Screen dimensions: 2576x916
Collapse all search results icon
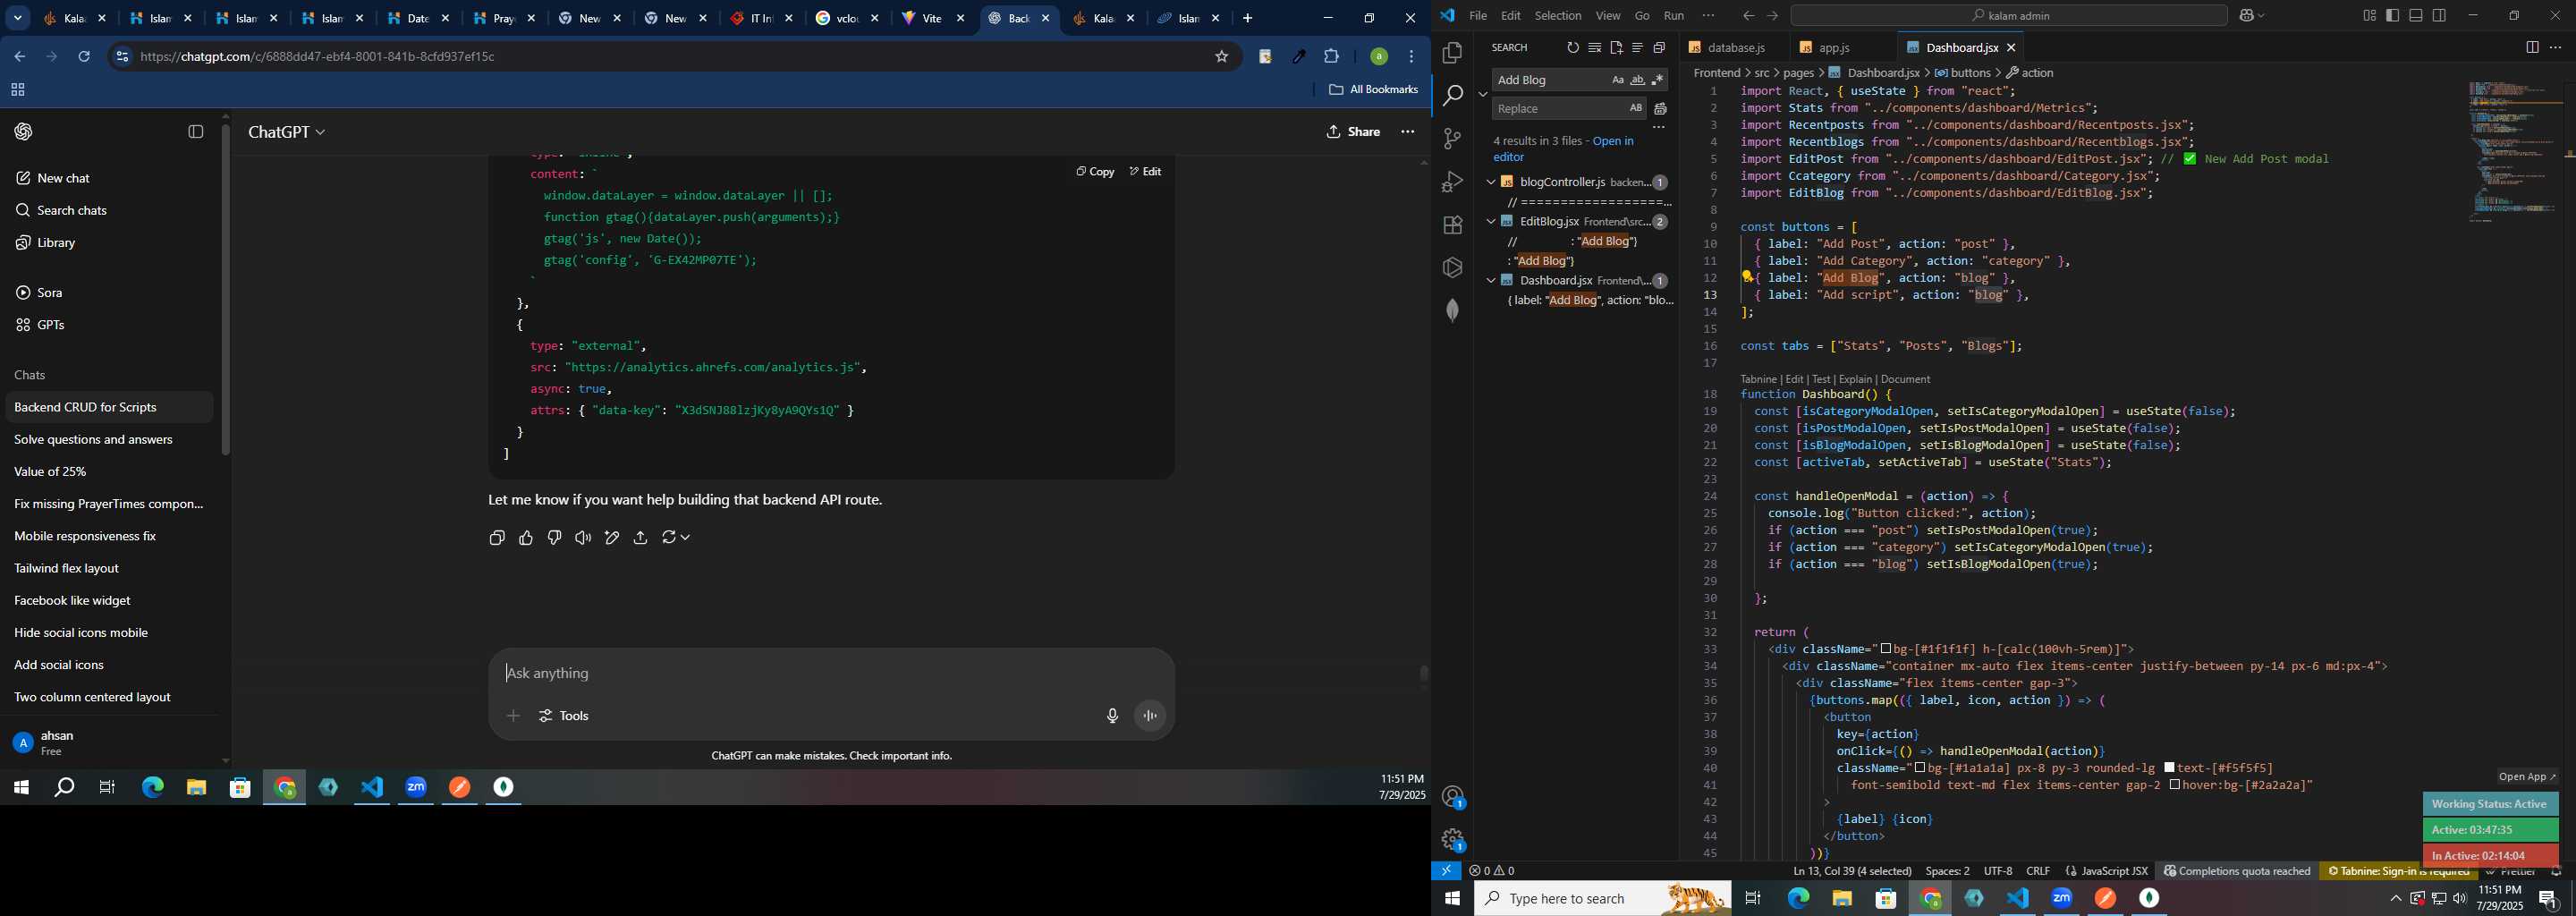(1659, 48)
